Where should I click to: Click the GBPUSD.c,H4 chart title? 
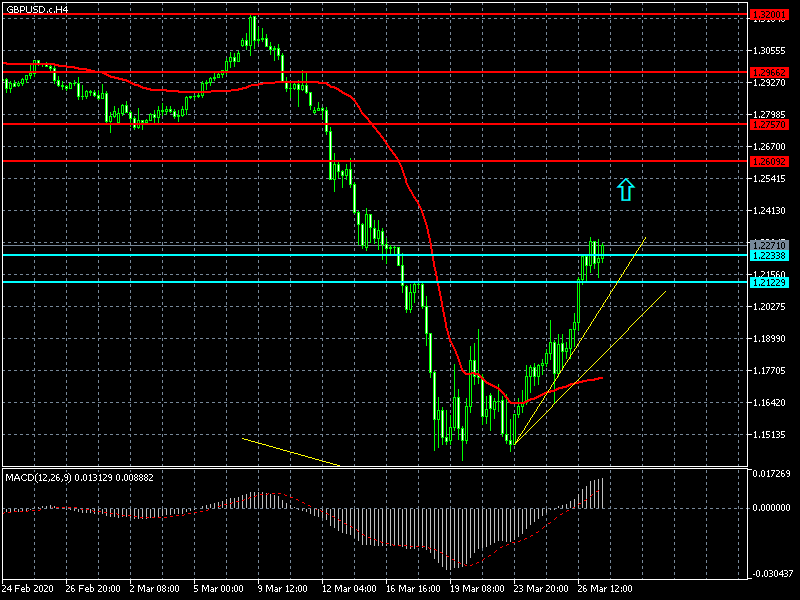38,9
